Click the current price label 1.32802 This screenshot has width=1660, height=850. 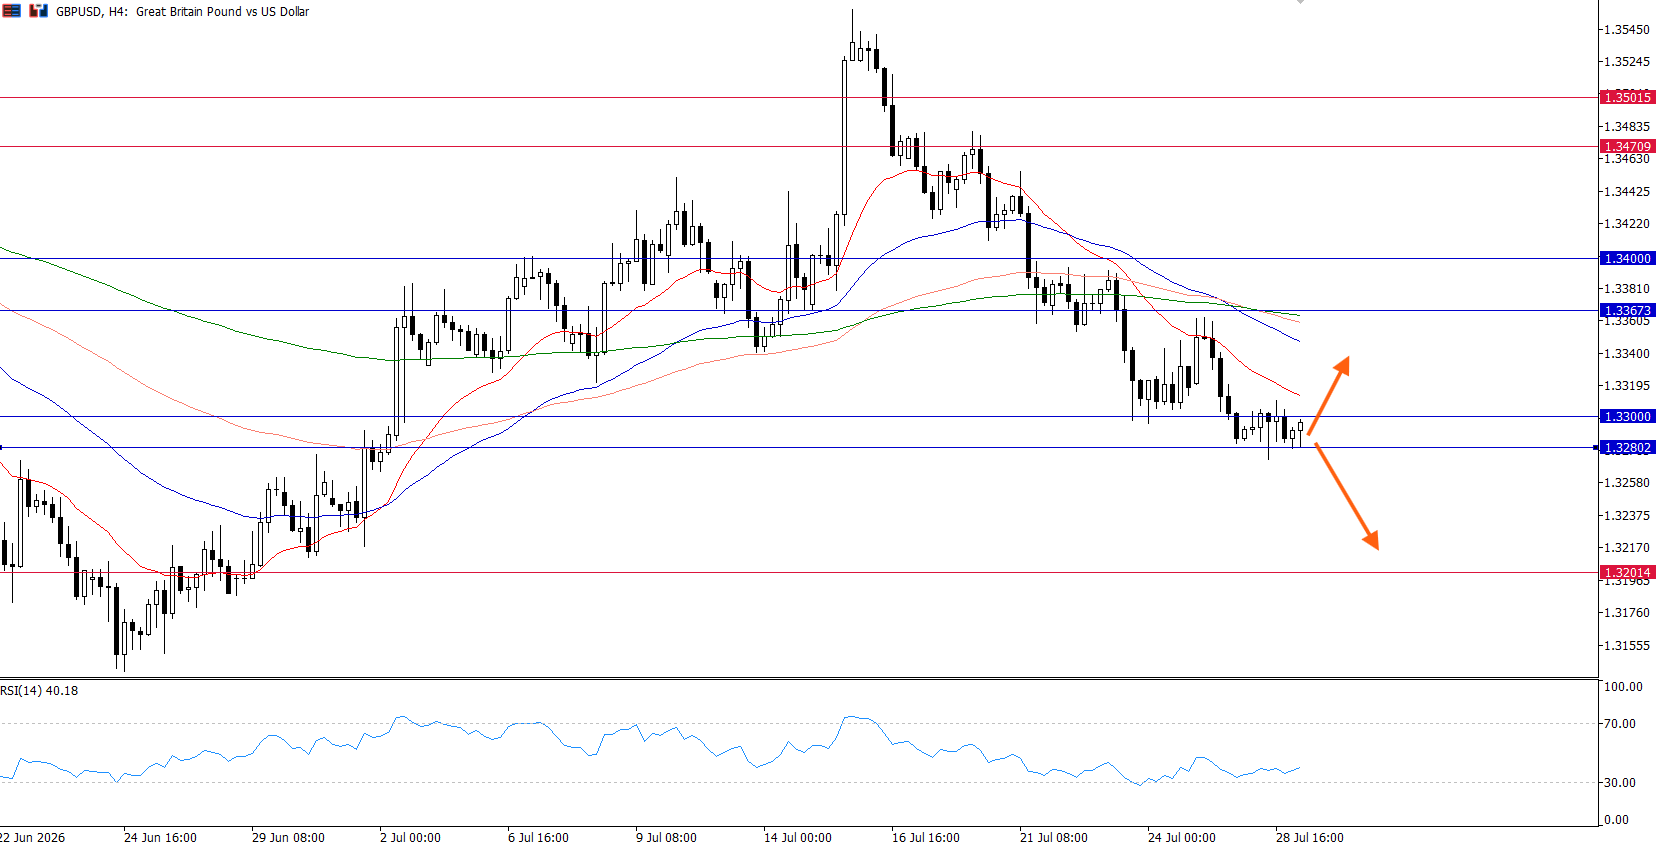coord(1628,447)
